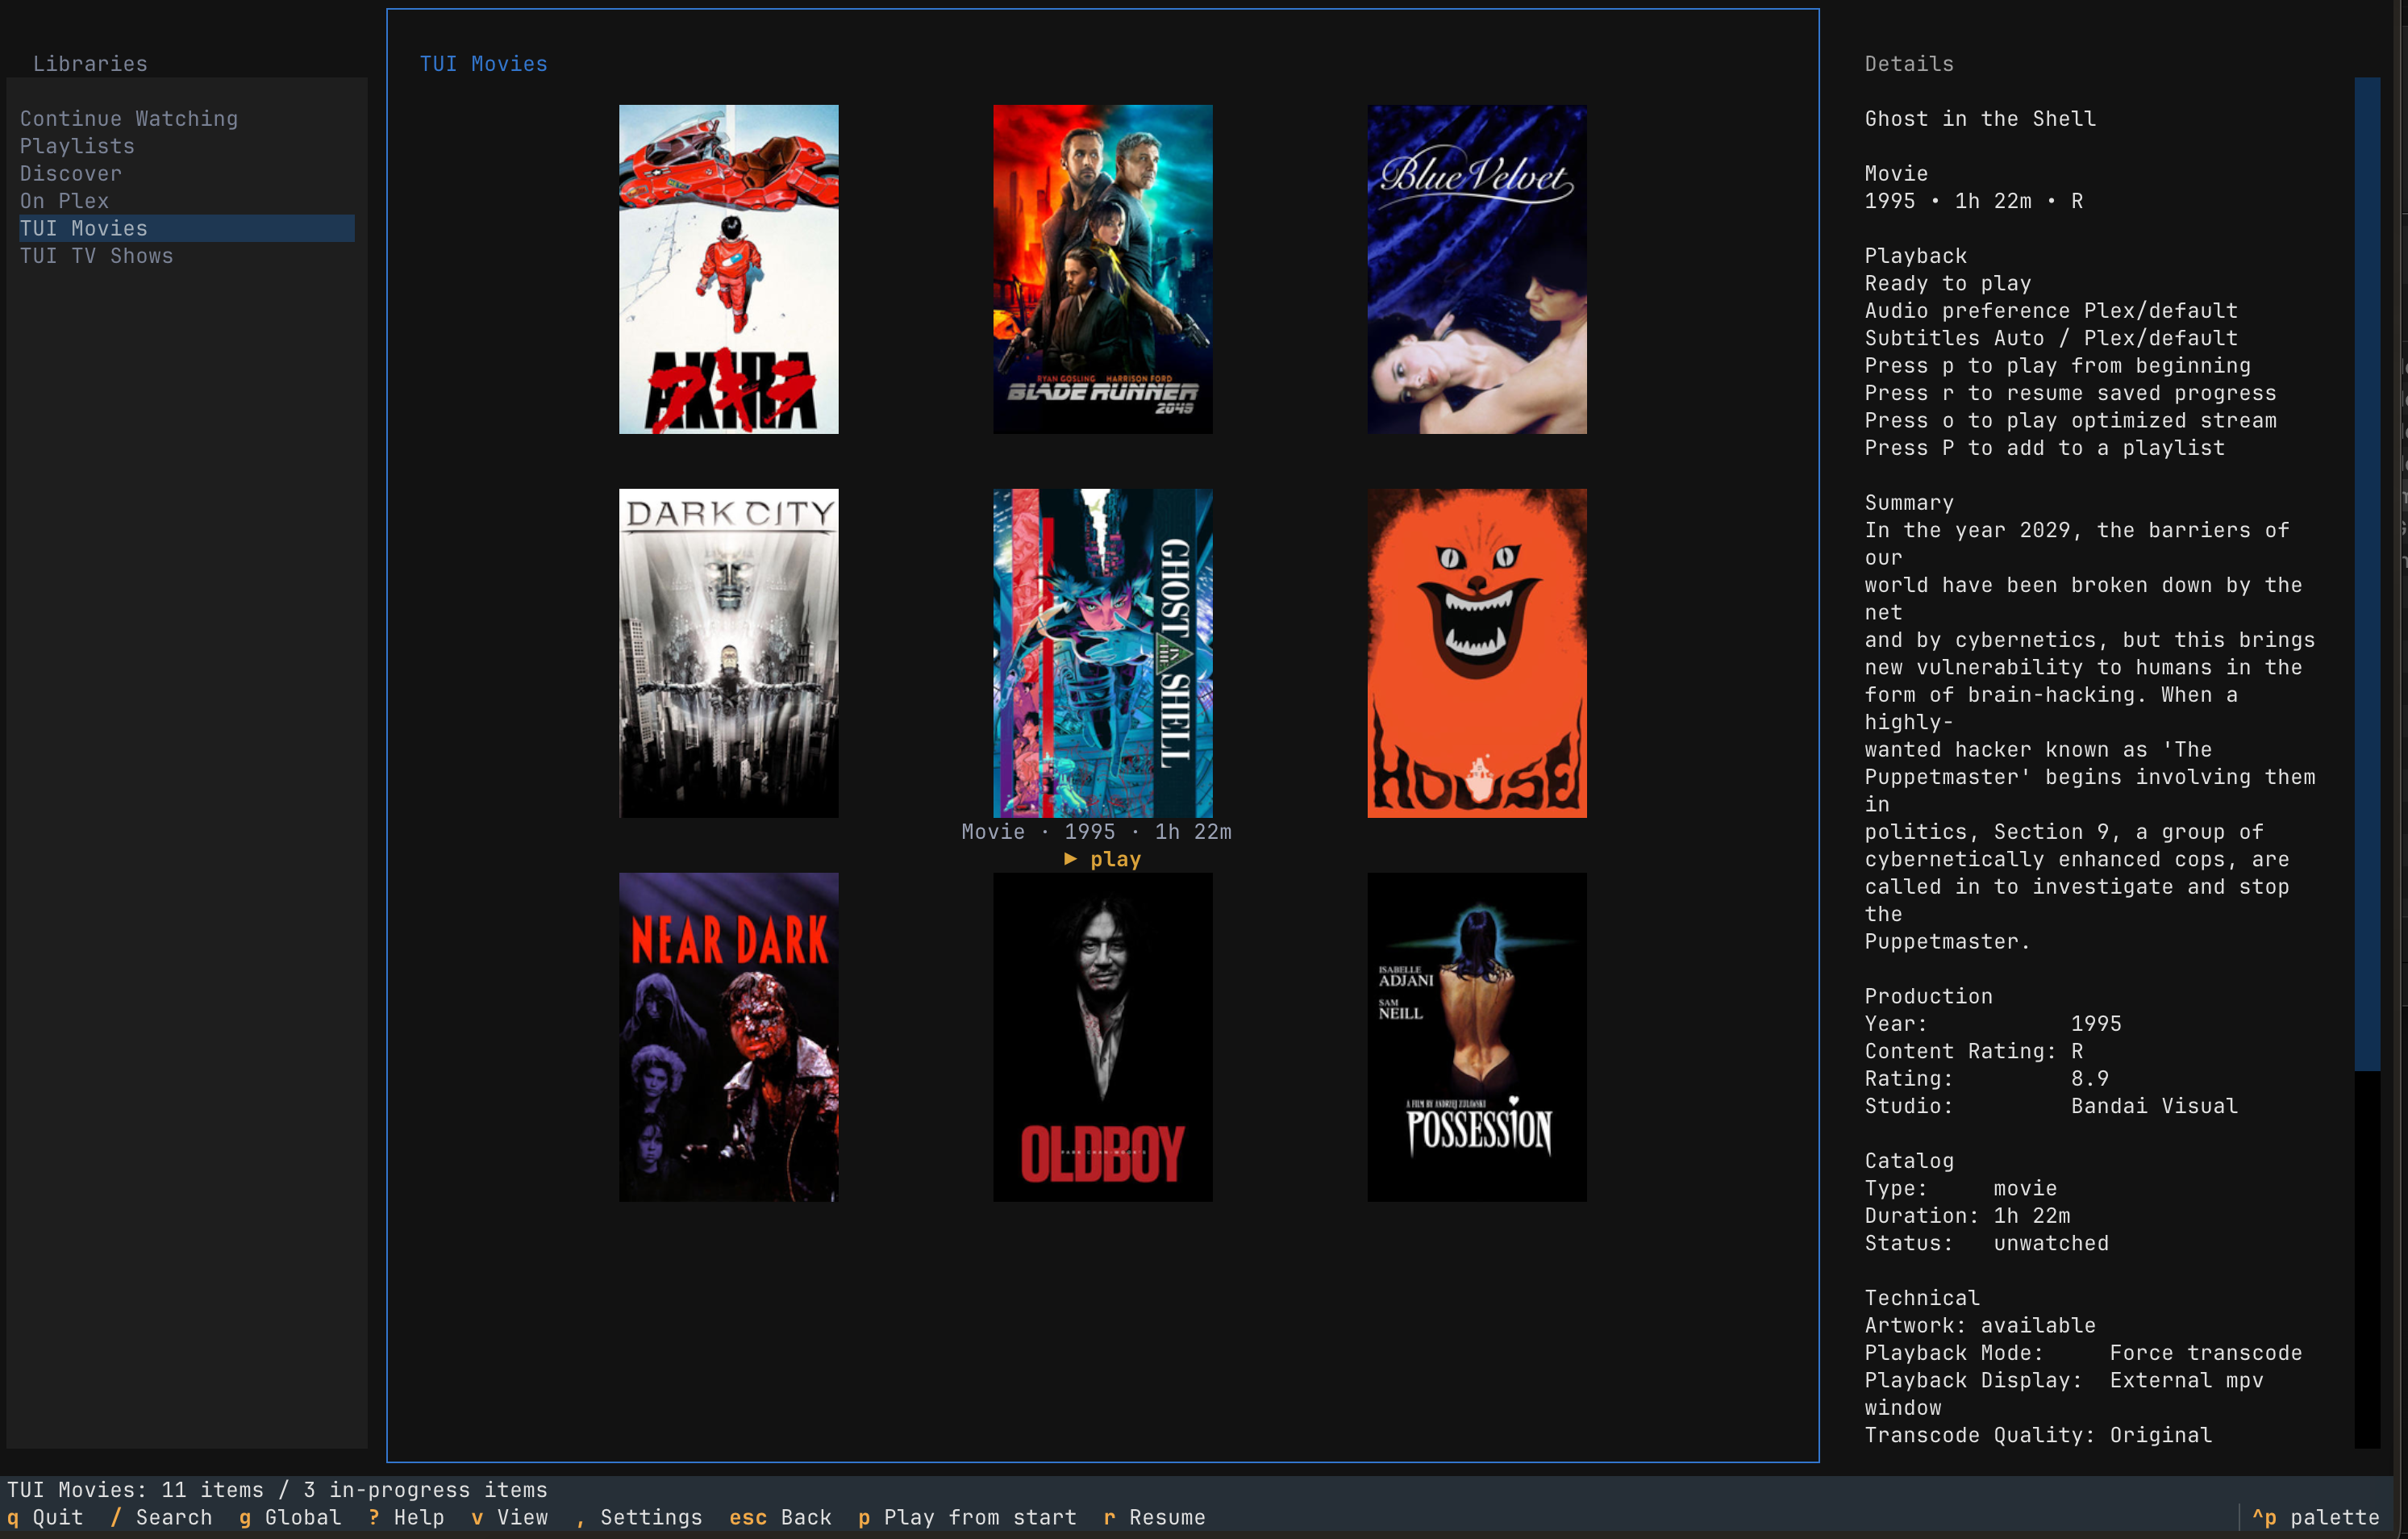This screenshot has width=2408, height=1539.
Task: Click 'Audio preference Plex/default' line
Action: pos(2051,311)
